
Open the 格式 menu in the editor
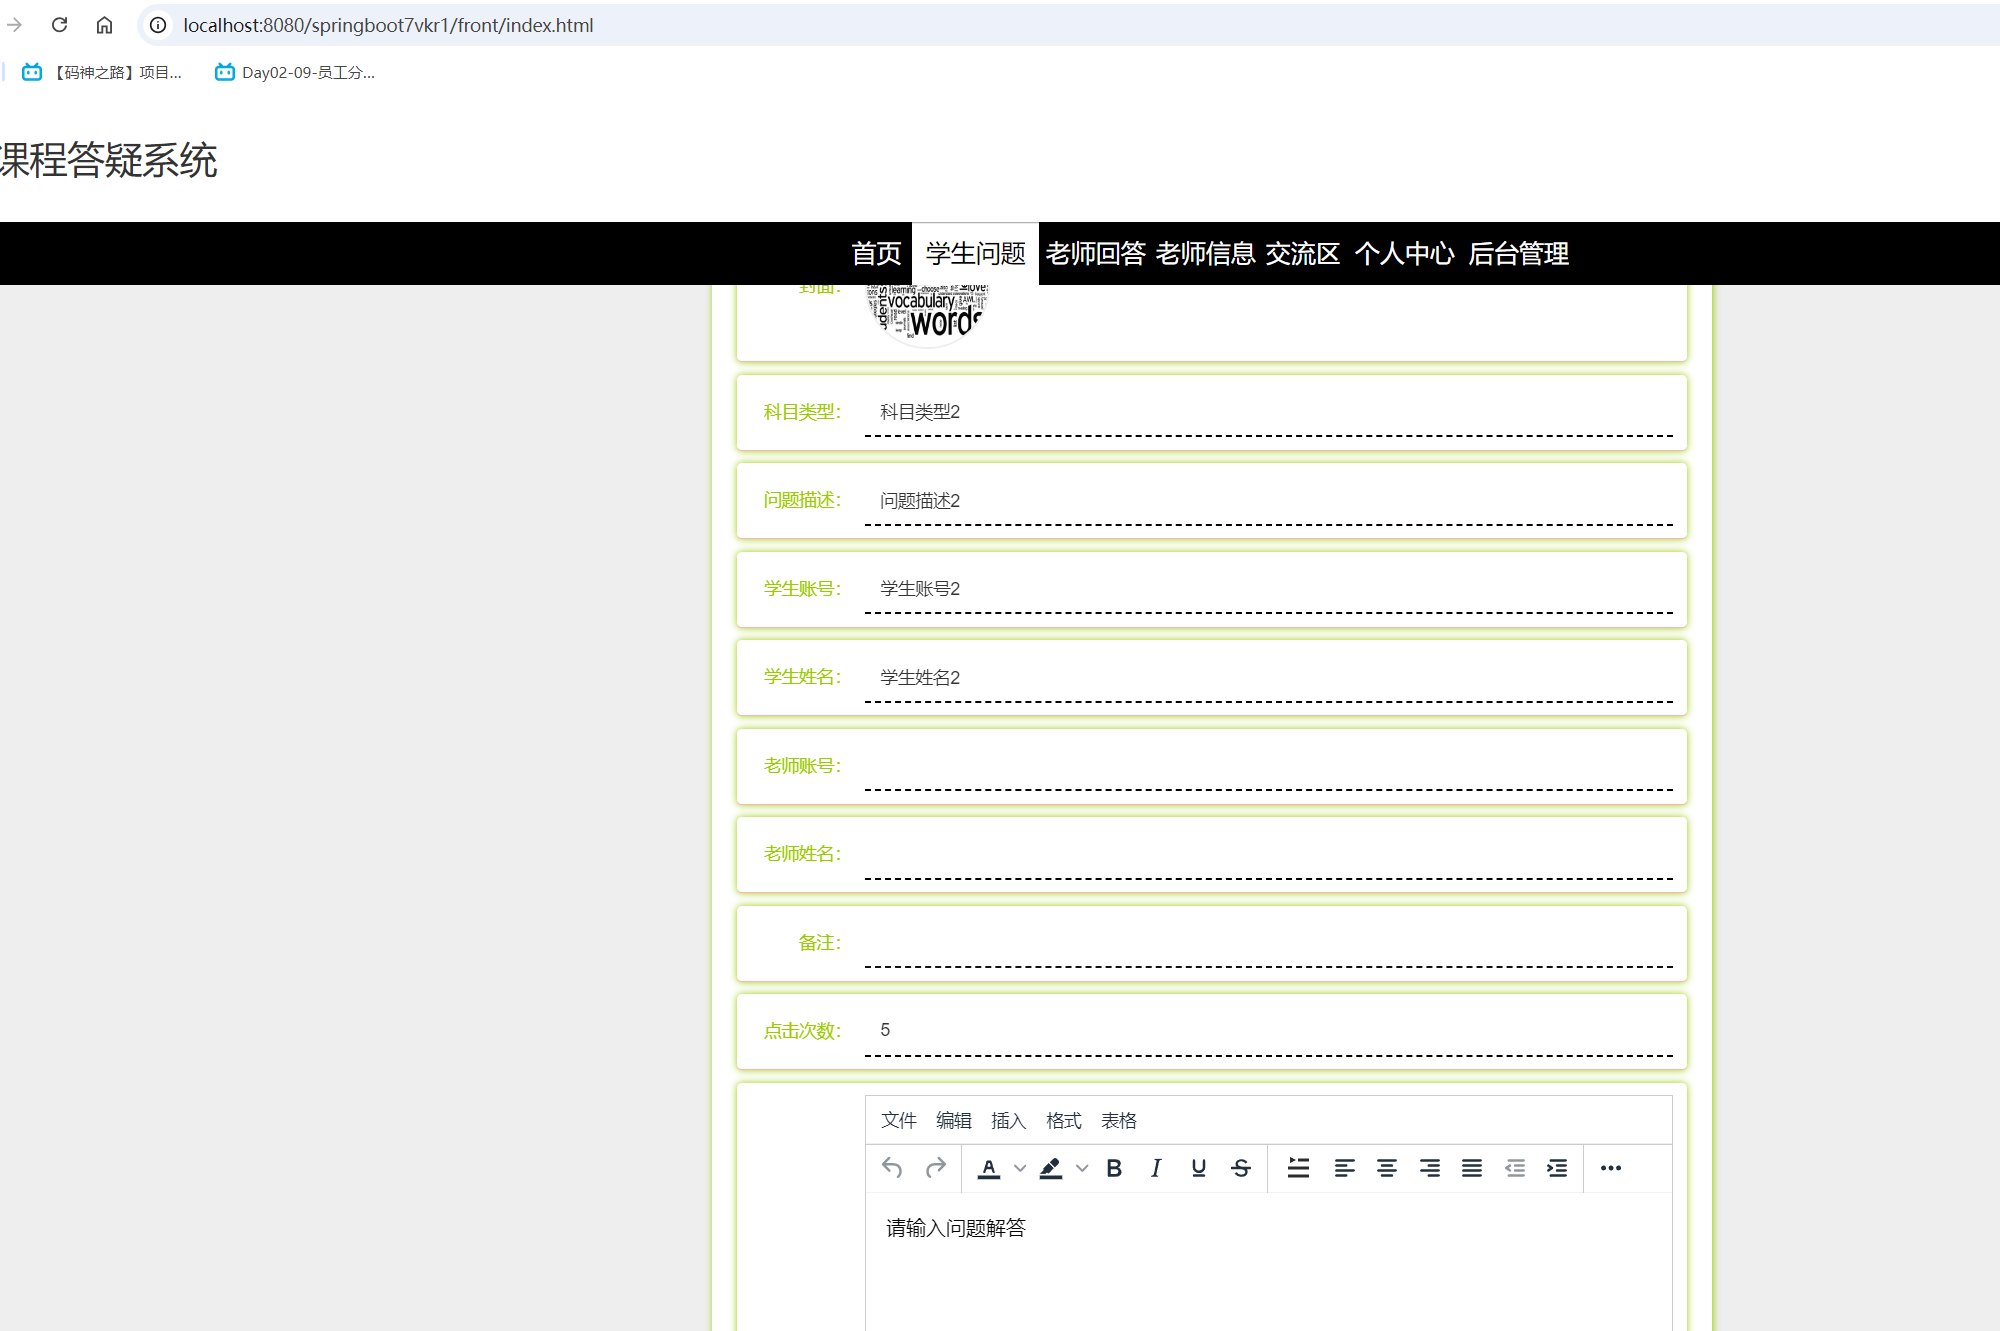point(1063,1121)
